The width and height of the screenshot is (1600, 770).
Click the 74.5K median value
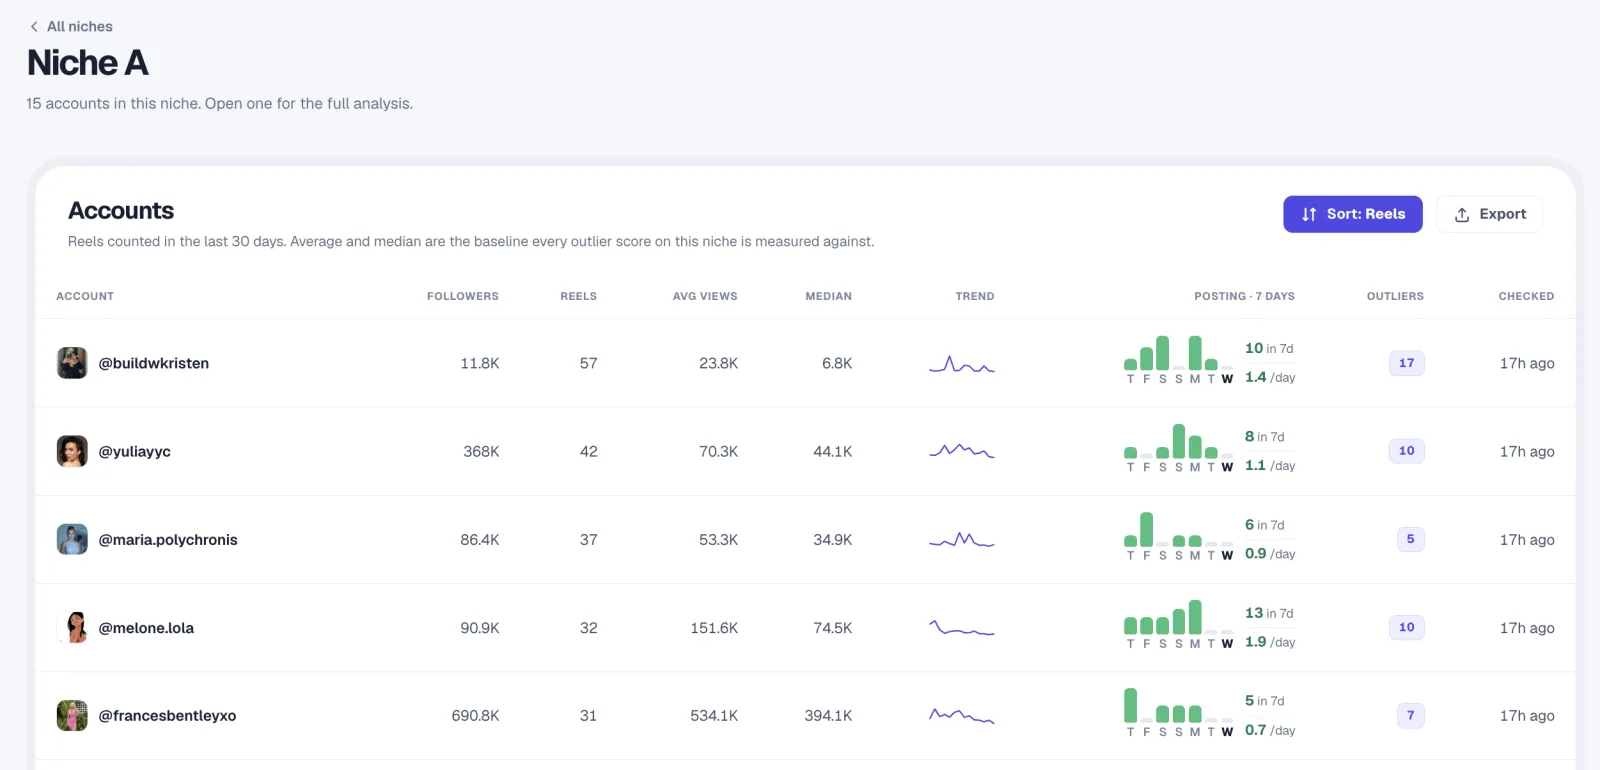click(833, 628)
